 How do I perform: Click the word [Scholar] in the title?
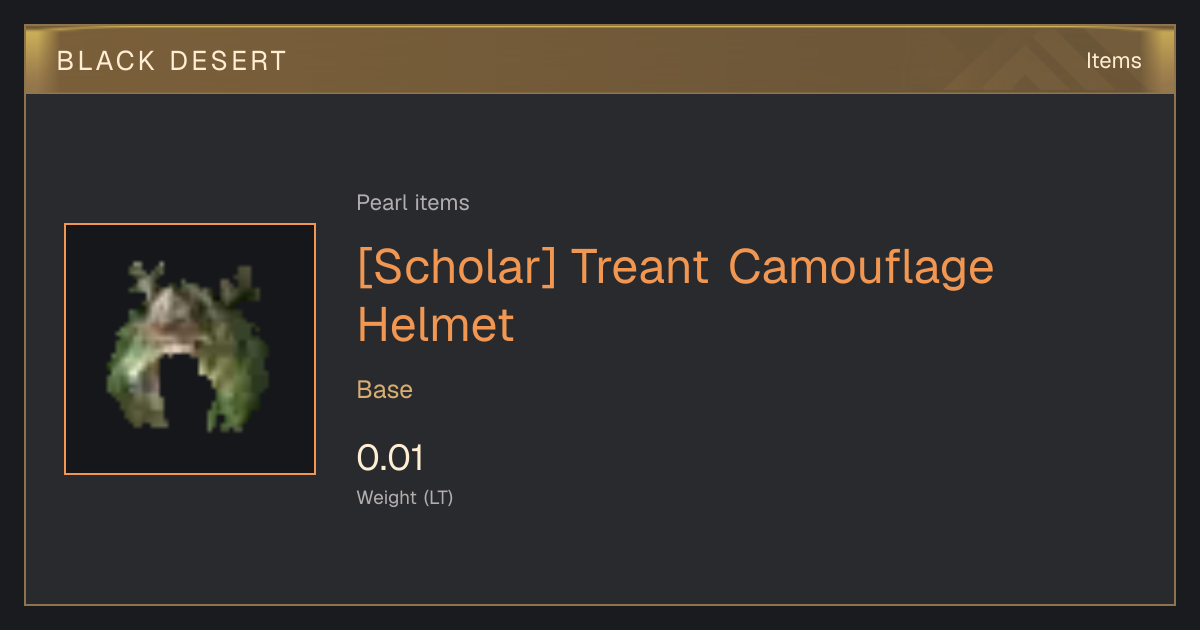[x=457, y=267]
